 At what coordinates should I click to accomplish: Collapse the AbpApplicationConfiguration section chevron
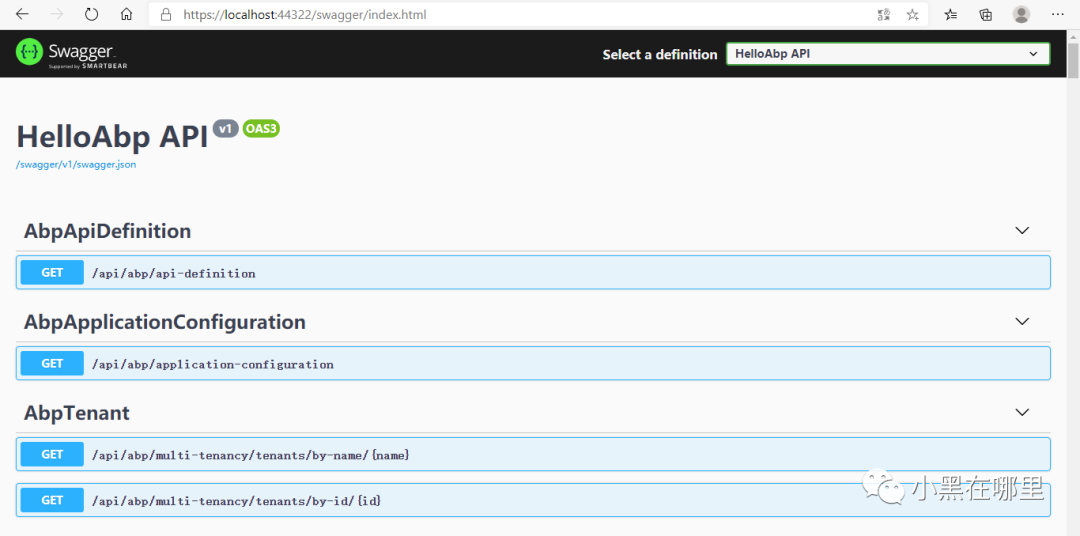coord(1022,321)
